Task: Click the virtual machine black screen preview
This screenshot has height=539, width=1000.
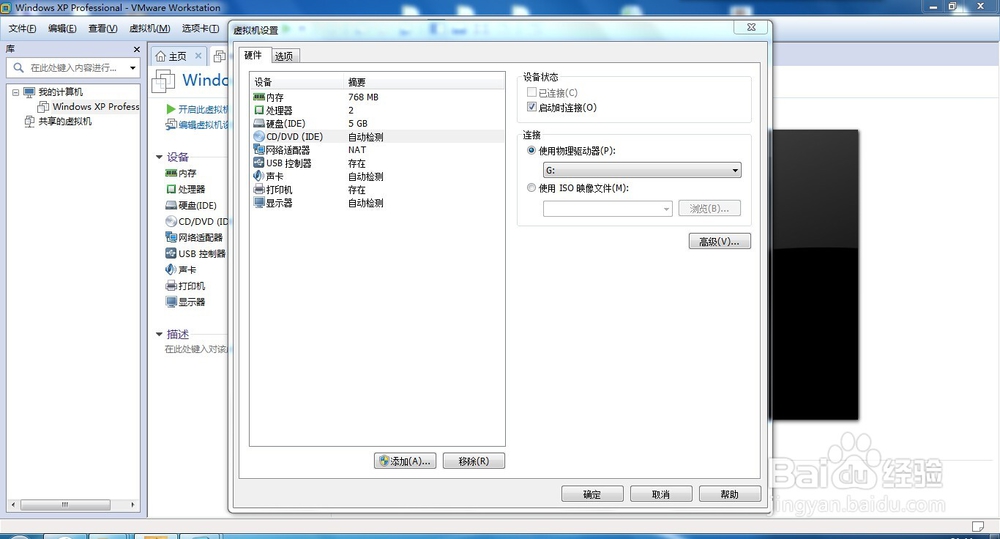Action: tap(814, 274)
